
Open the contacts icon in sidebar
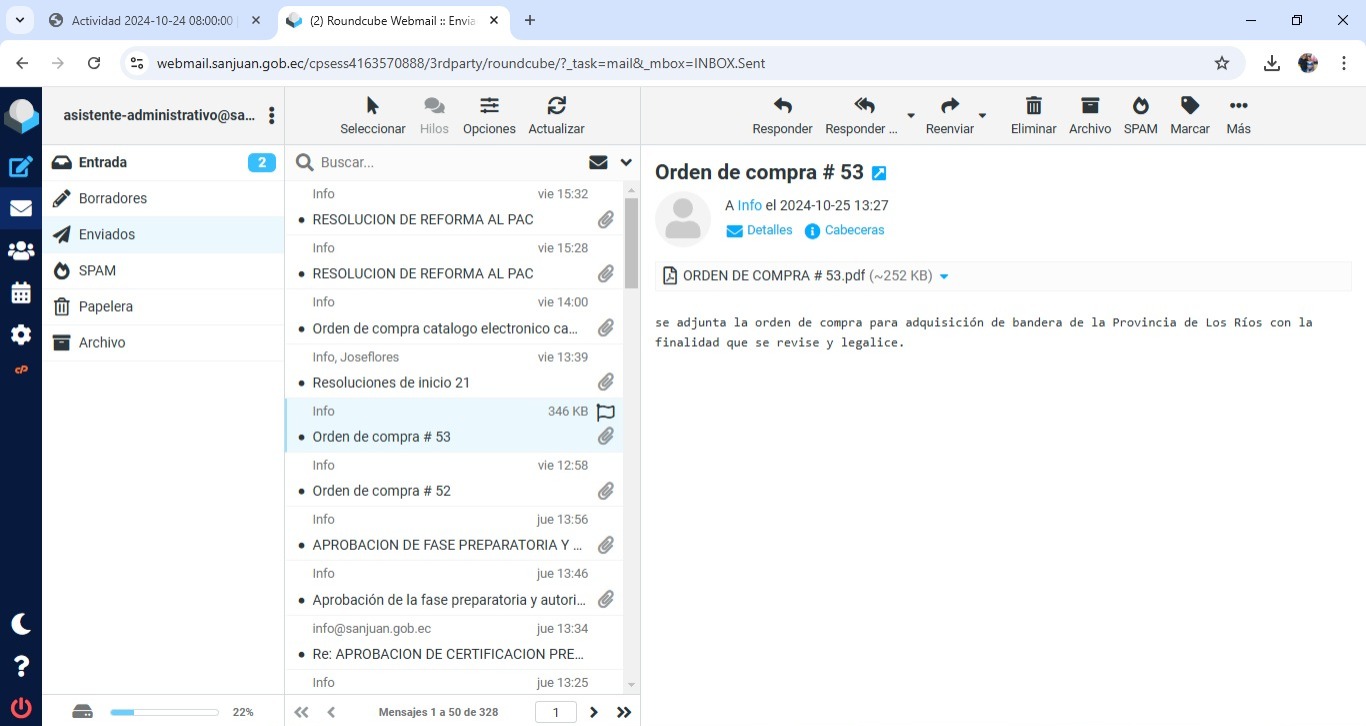[x=21, y=251]
